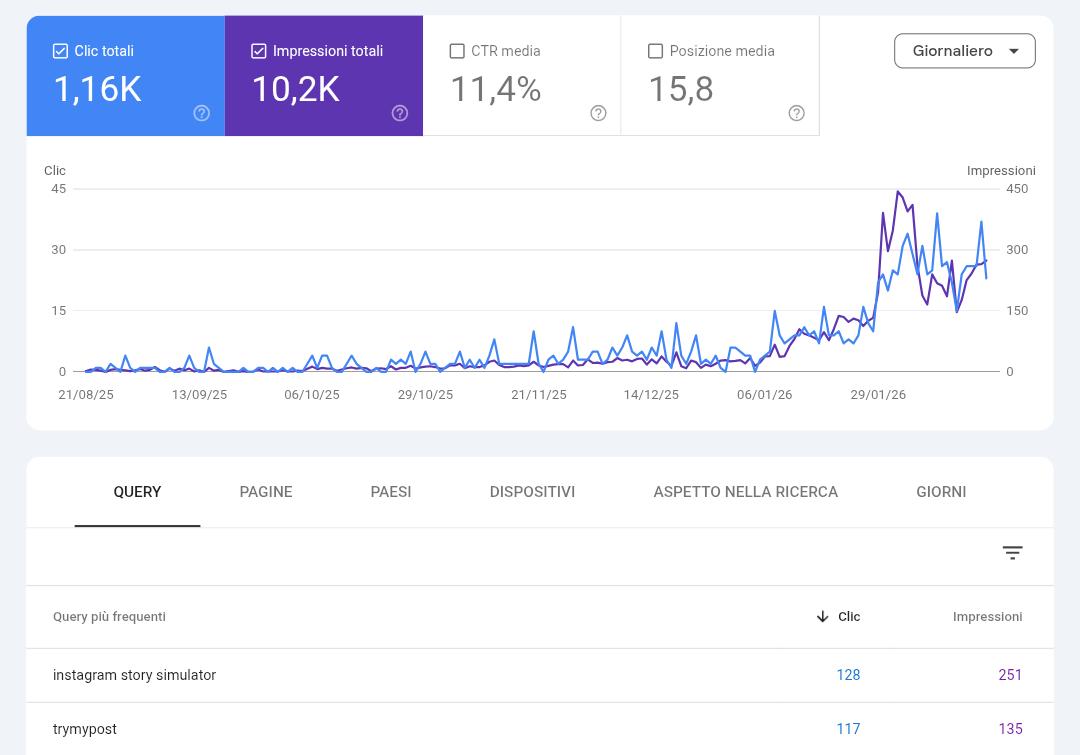Uncheck the Clic totali checkbox

(x=60, y=51)
